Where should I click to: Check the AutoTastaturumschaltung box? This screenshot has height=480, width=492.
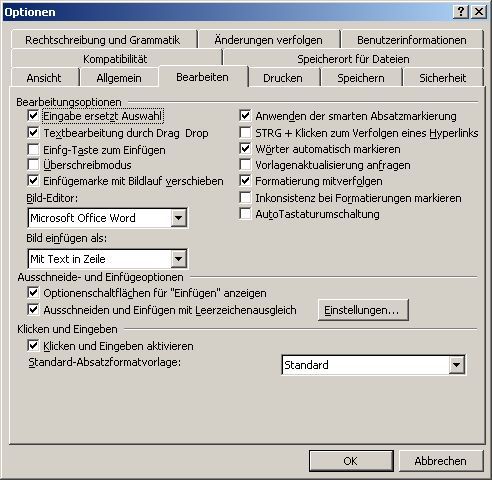245,214
